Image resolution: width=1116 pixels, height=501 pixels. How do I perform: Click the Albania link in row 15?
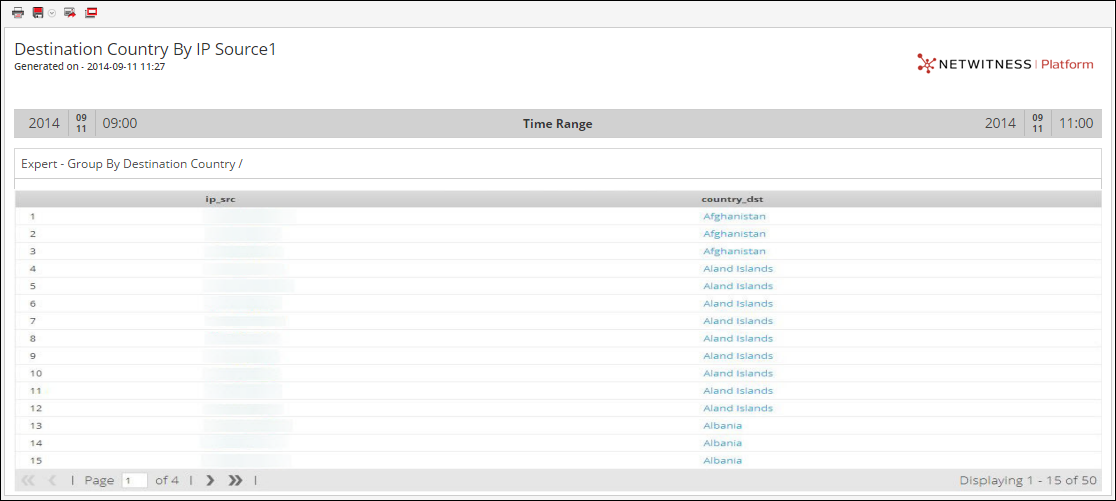(x=722, y=460)
